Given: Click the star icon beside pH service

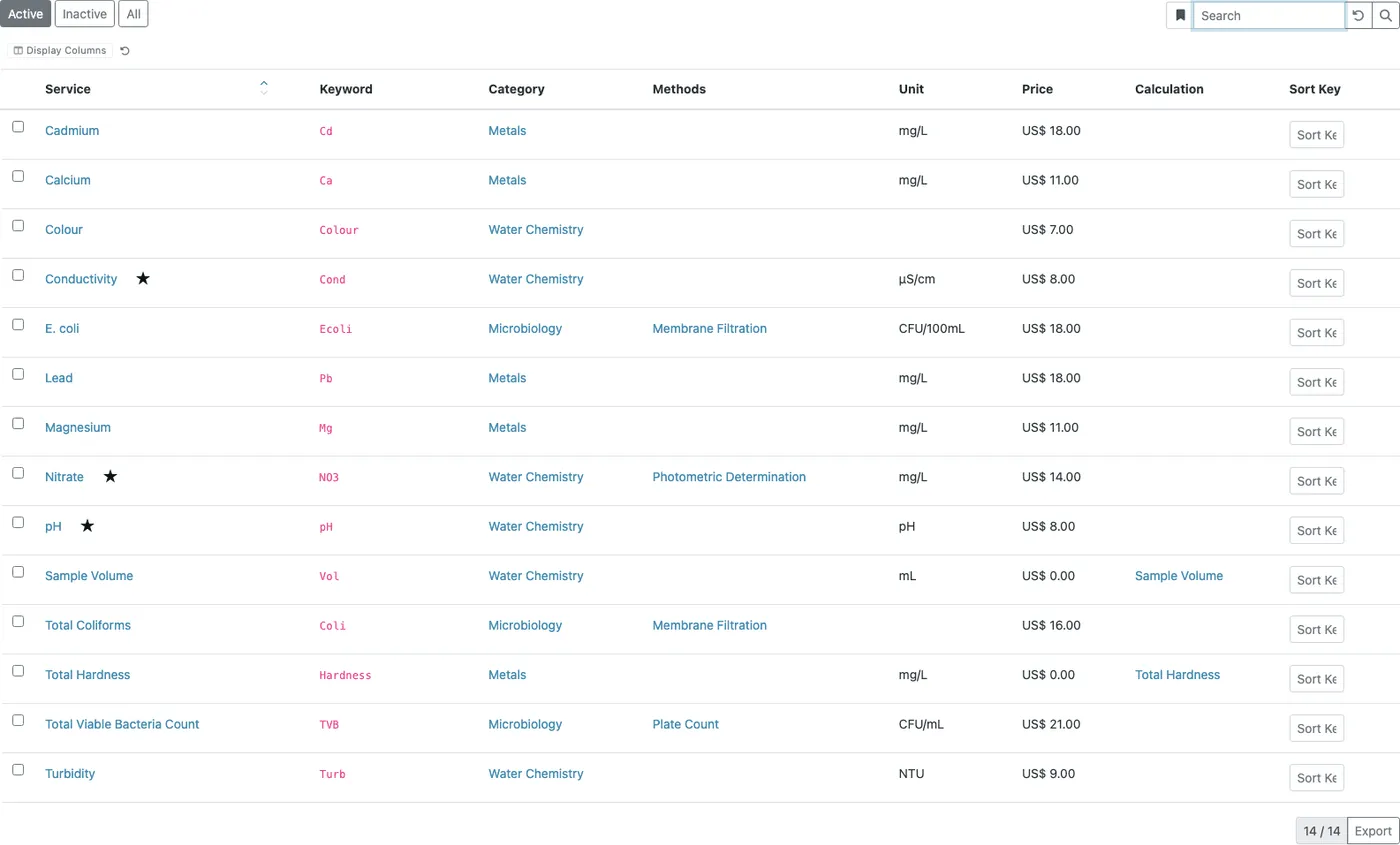Looking at the screenshot, I should pos(87,526).
